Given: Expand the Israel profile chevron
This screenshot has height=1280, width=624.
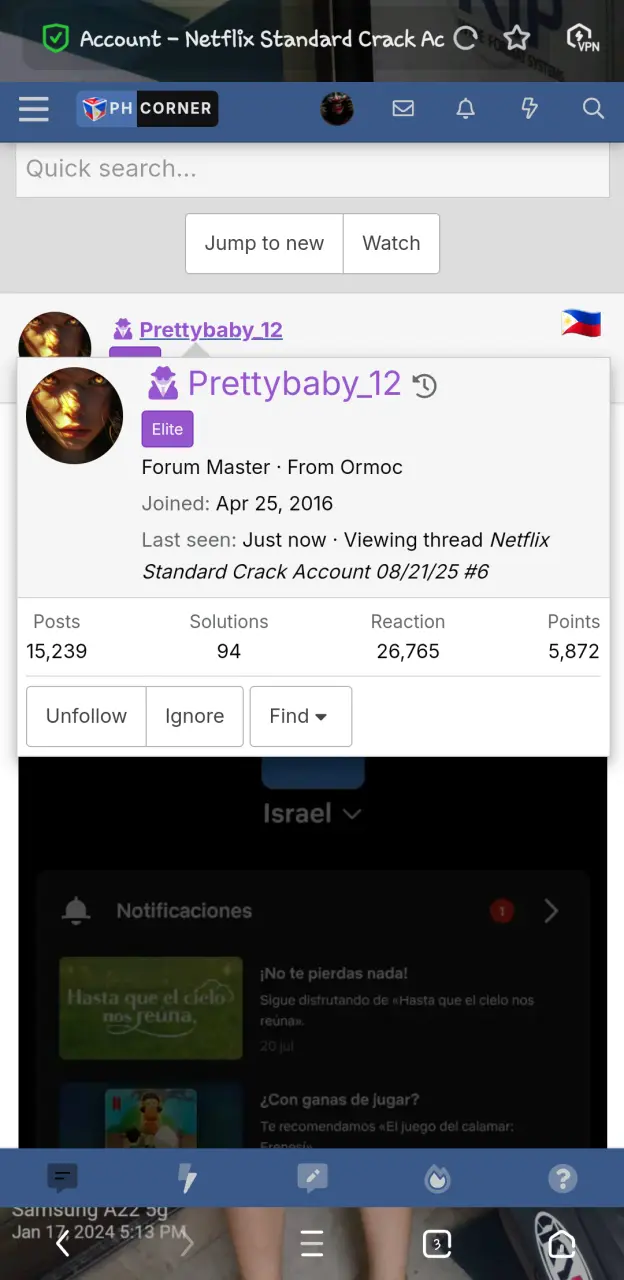Looking at the screenshot, I should 352,814.
